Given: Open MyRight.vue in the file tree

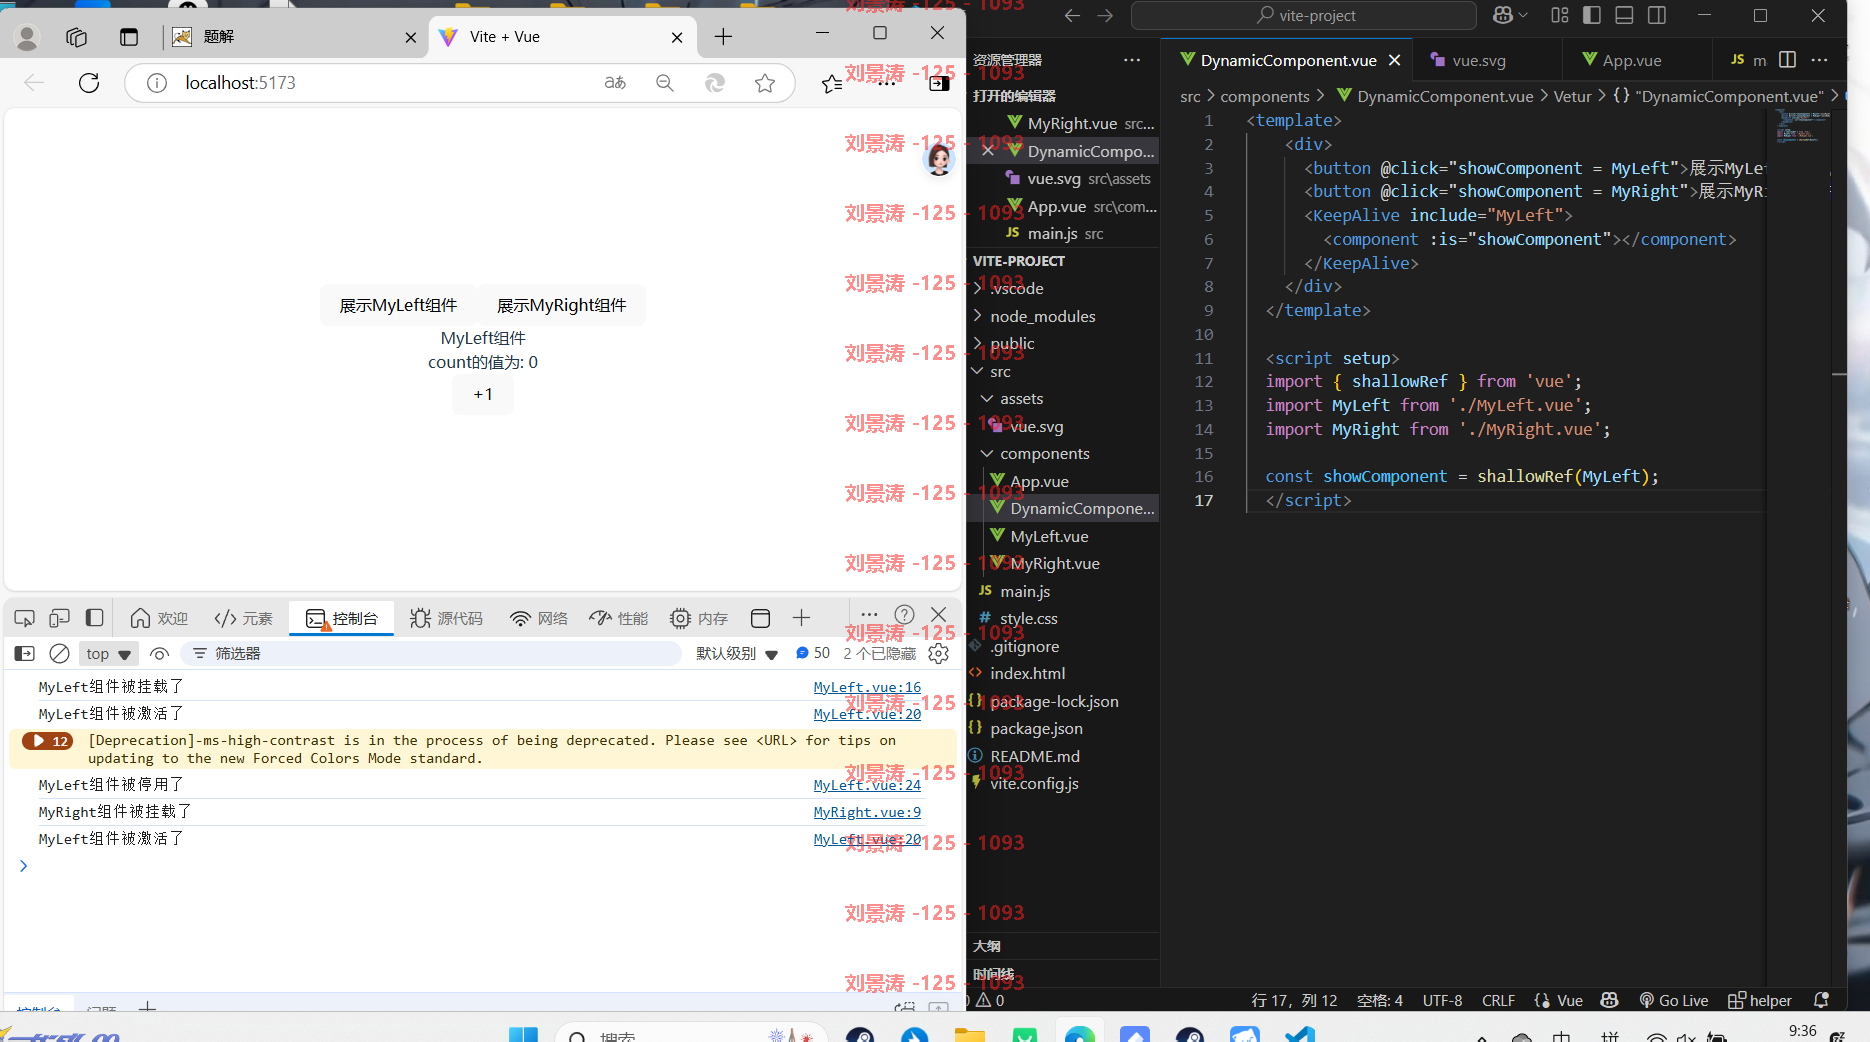Looking at the screenshot, I should tap(1054, 563).
